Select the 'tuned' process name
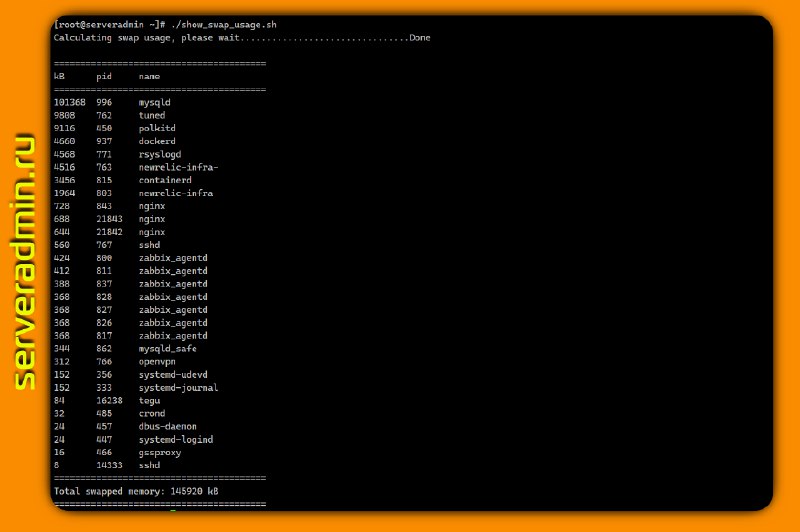The width and height of the screenshot is (800, 532). pos(152,115)
